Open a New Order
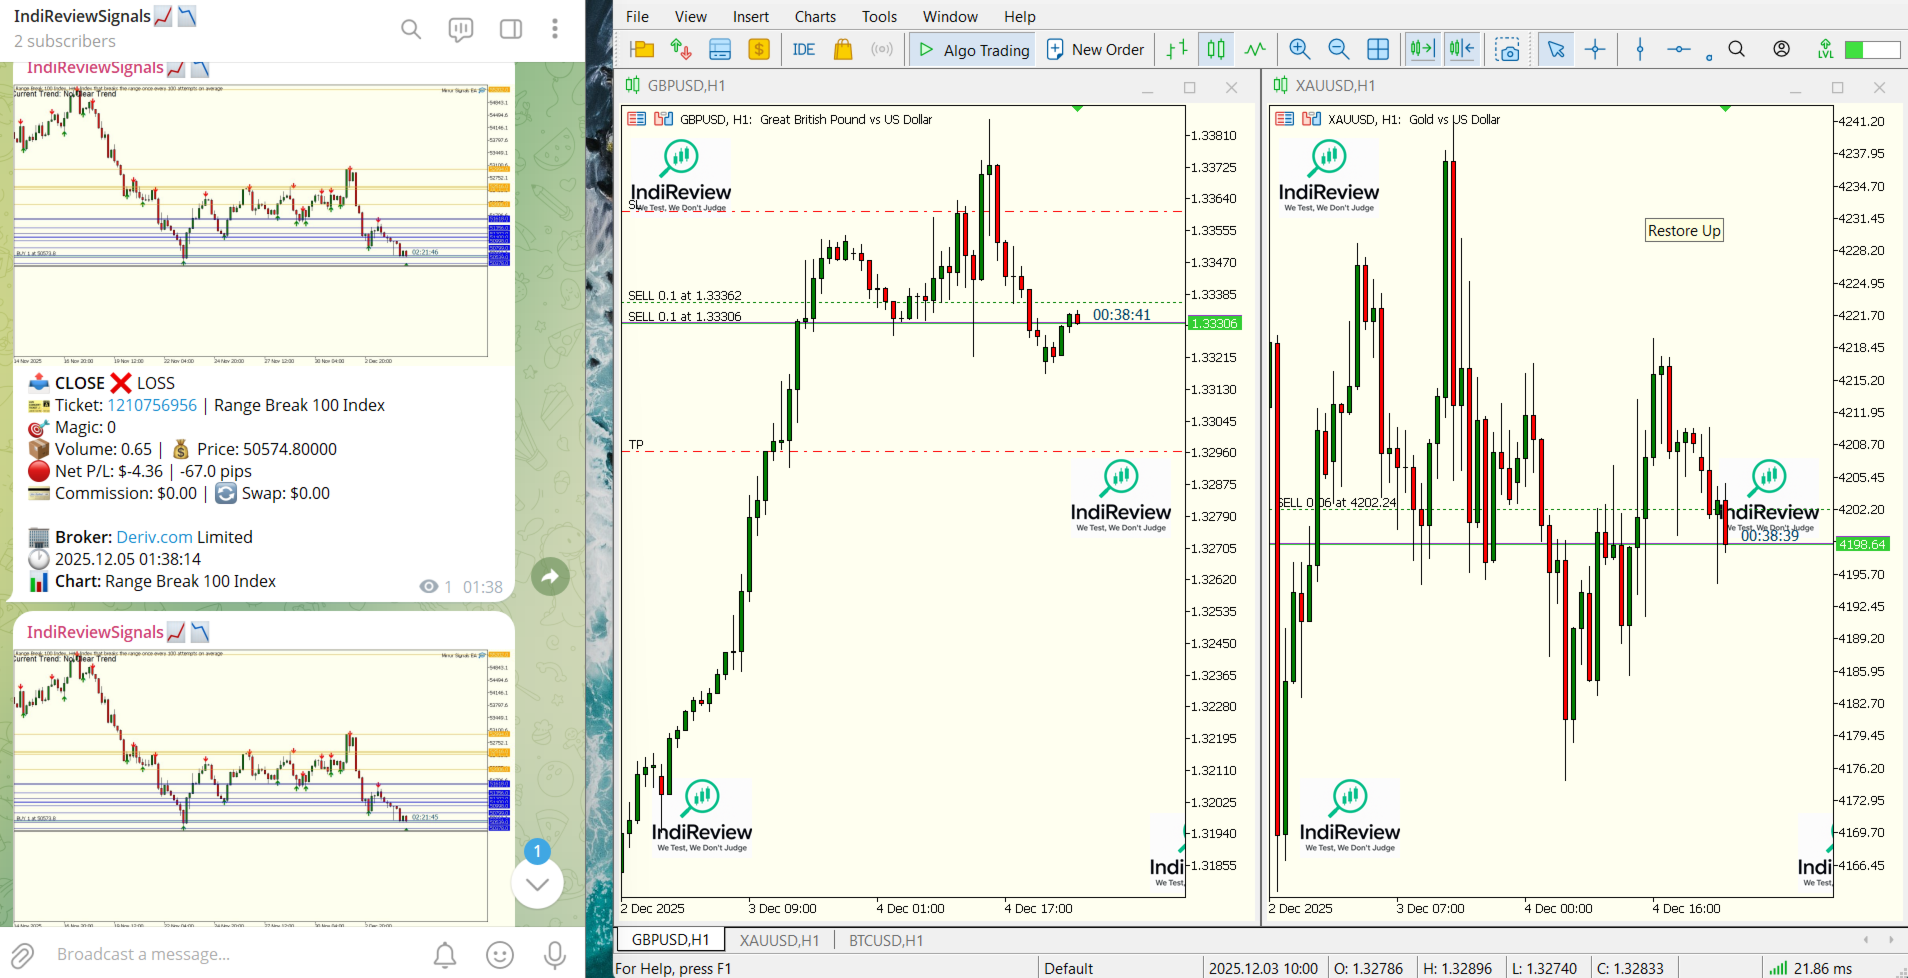 pos(1095,49)
